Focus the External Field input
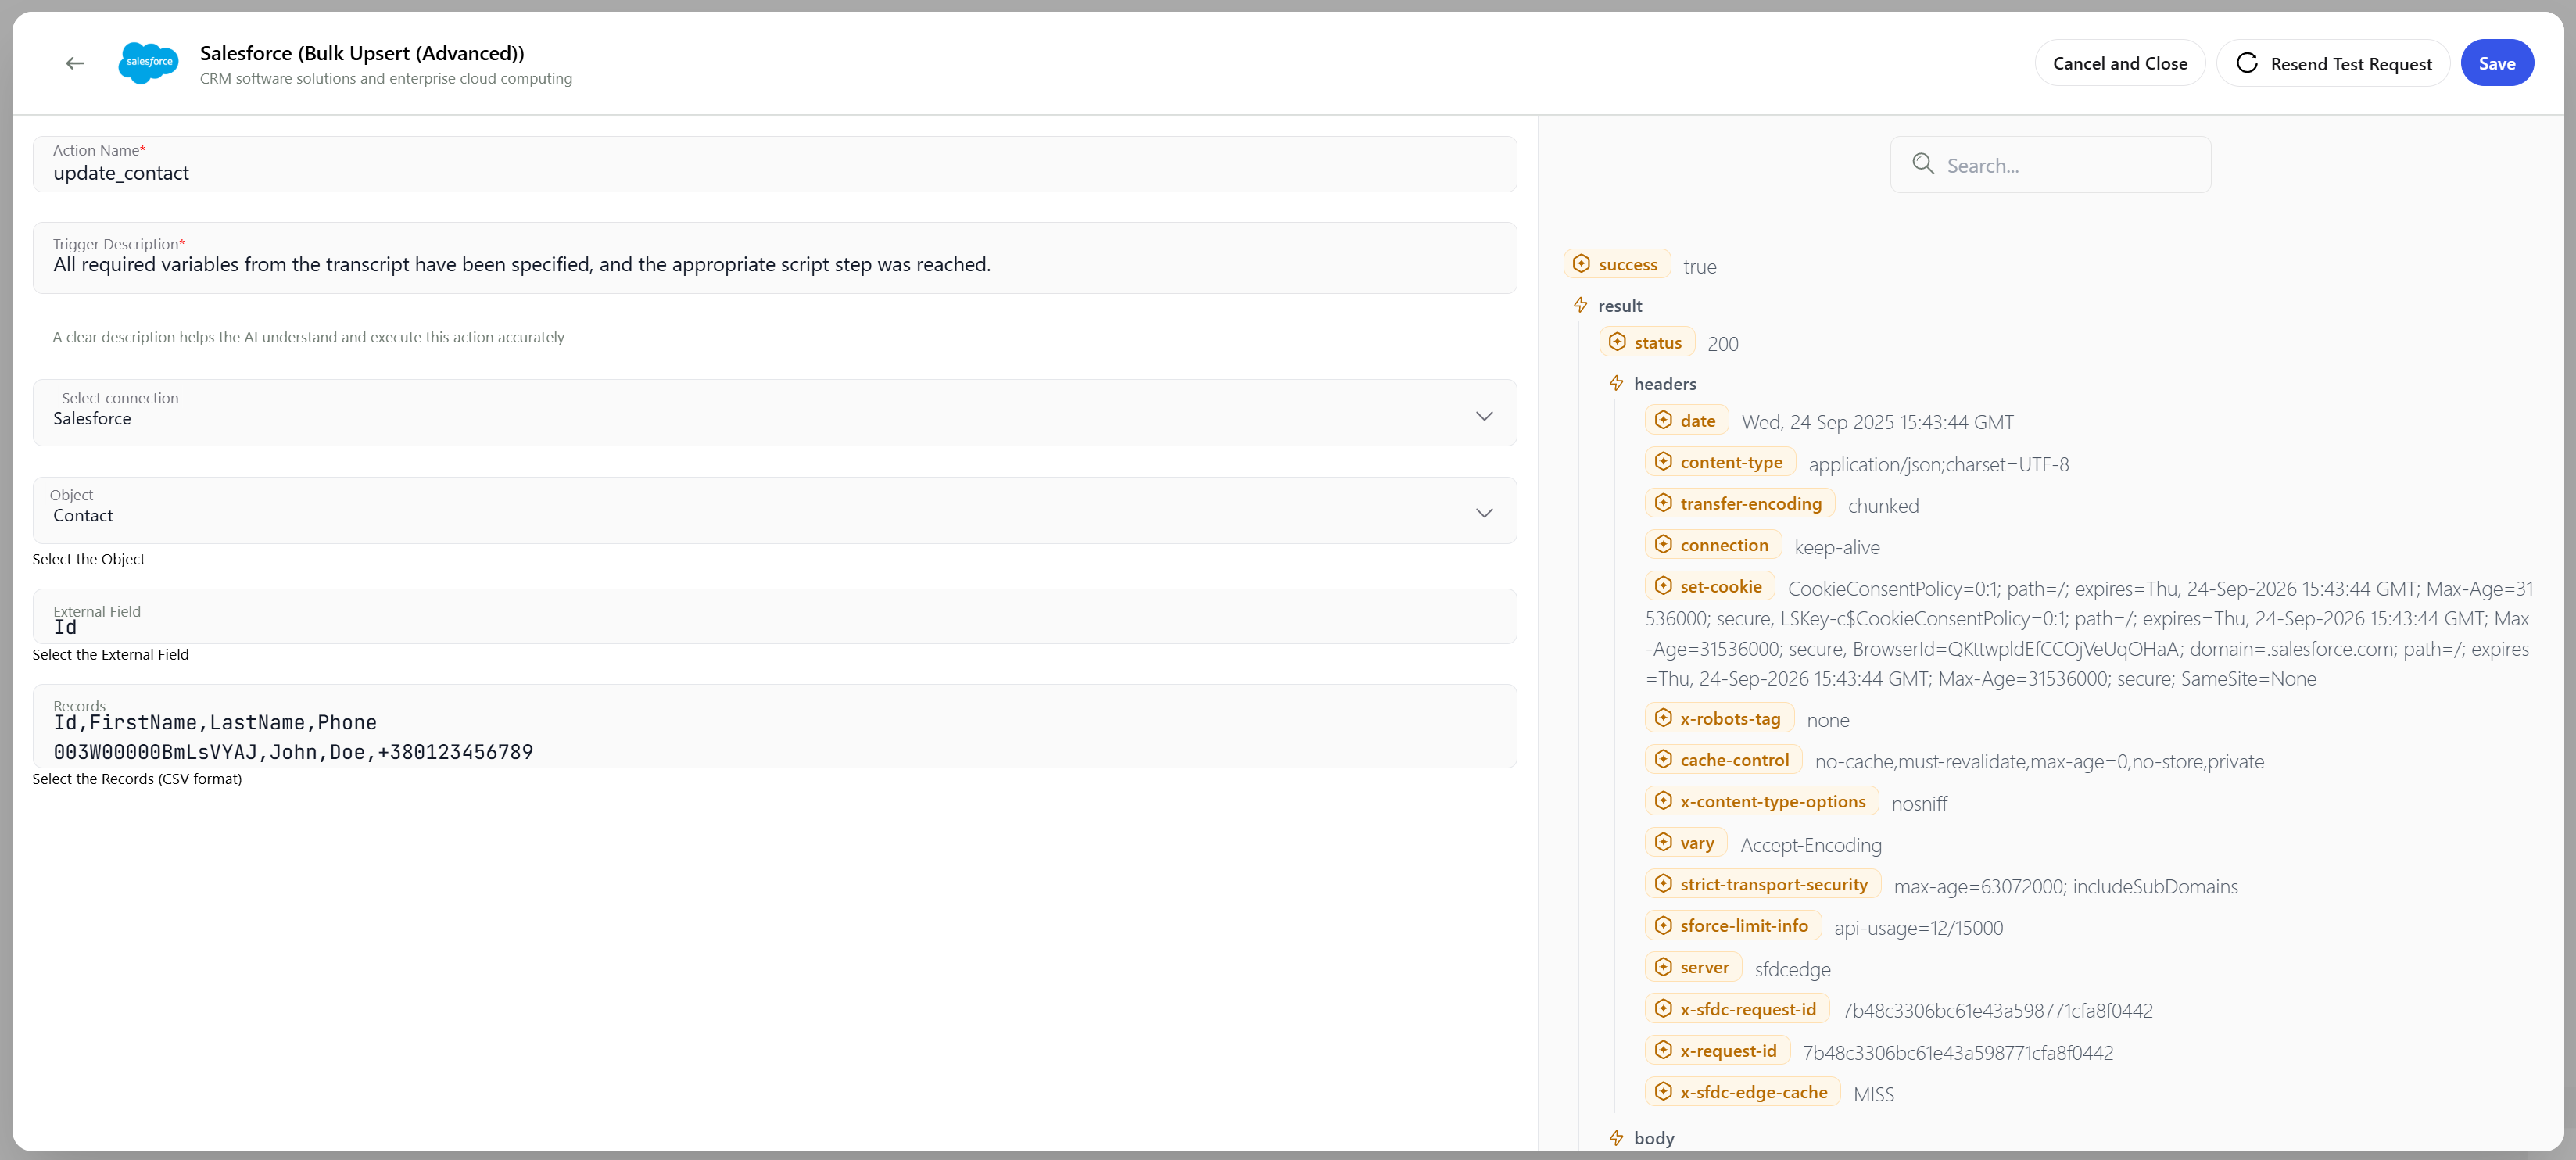 (774, 616)
